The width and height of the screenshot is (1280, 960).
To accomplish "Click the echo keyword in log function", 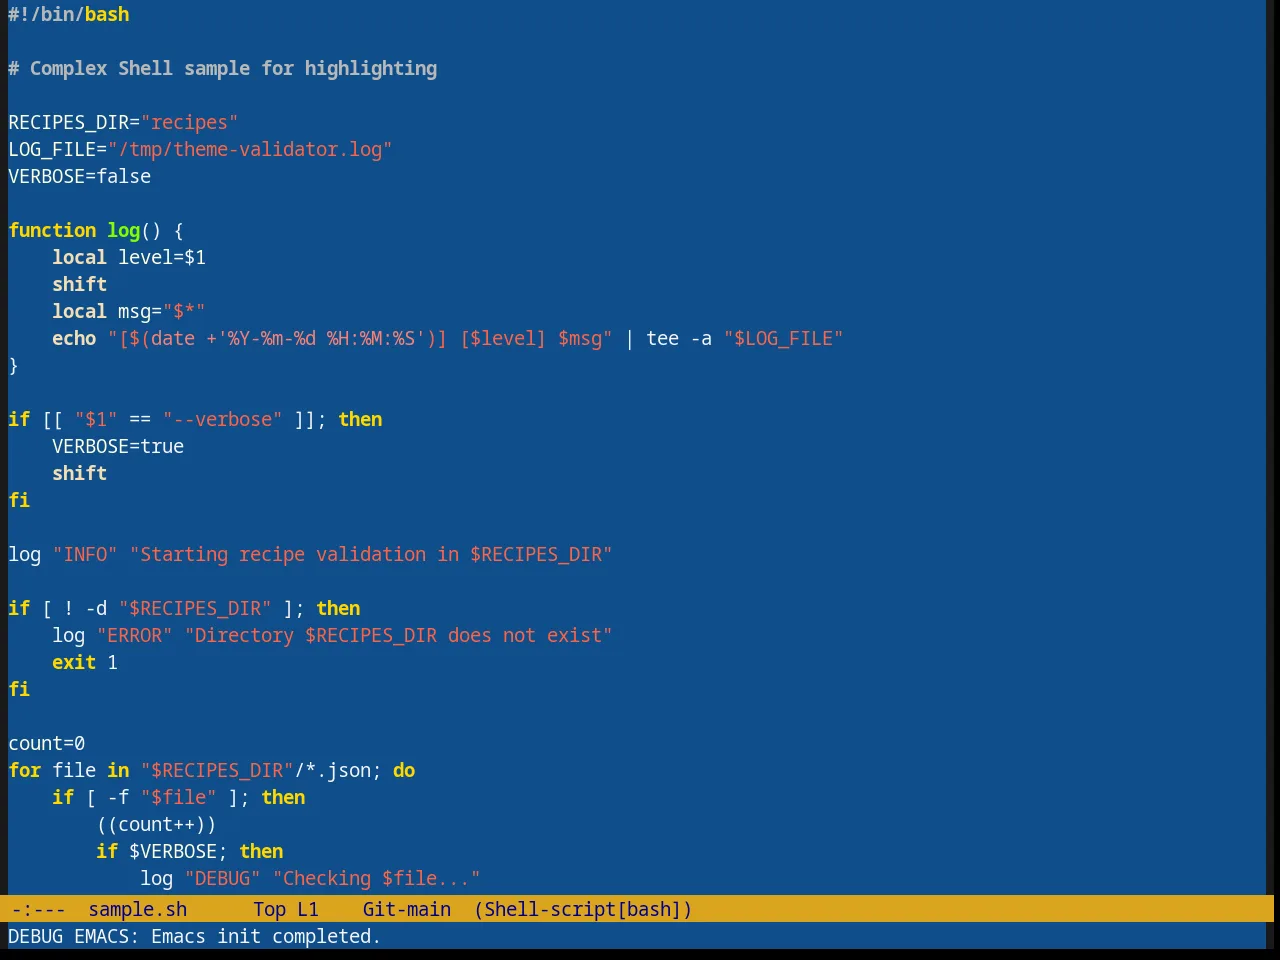I will (x=74, y=338).
